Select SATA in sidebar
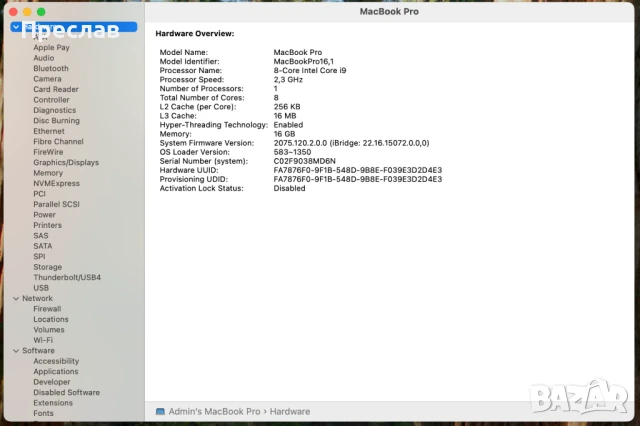The image size is (640, 426). pyautogui.click(x=43, y=246)
